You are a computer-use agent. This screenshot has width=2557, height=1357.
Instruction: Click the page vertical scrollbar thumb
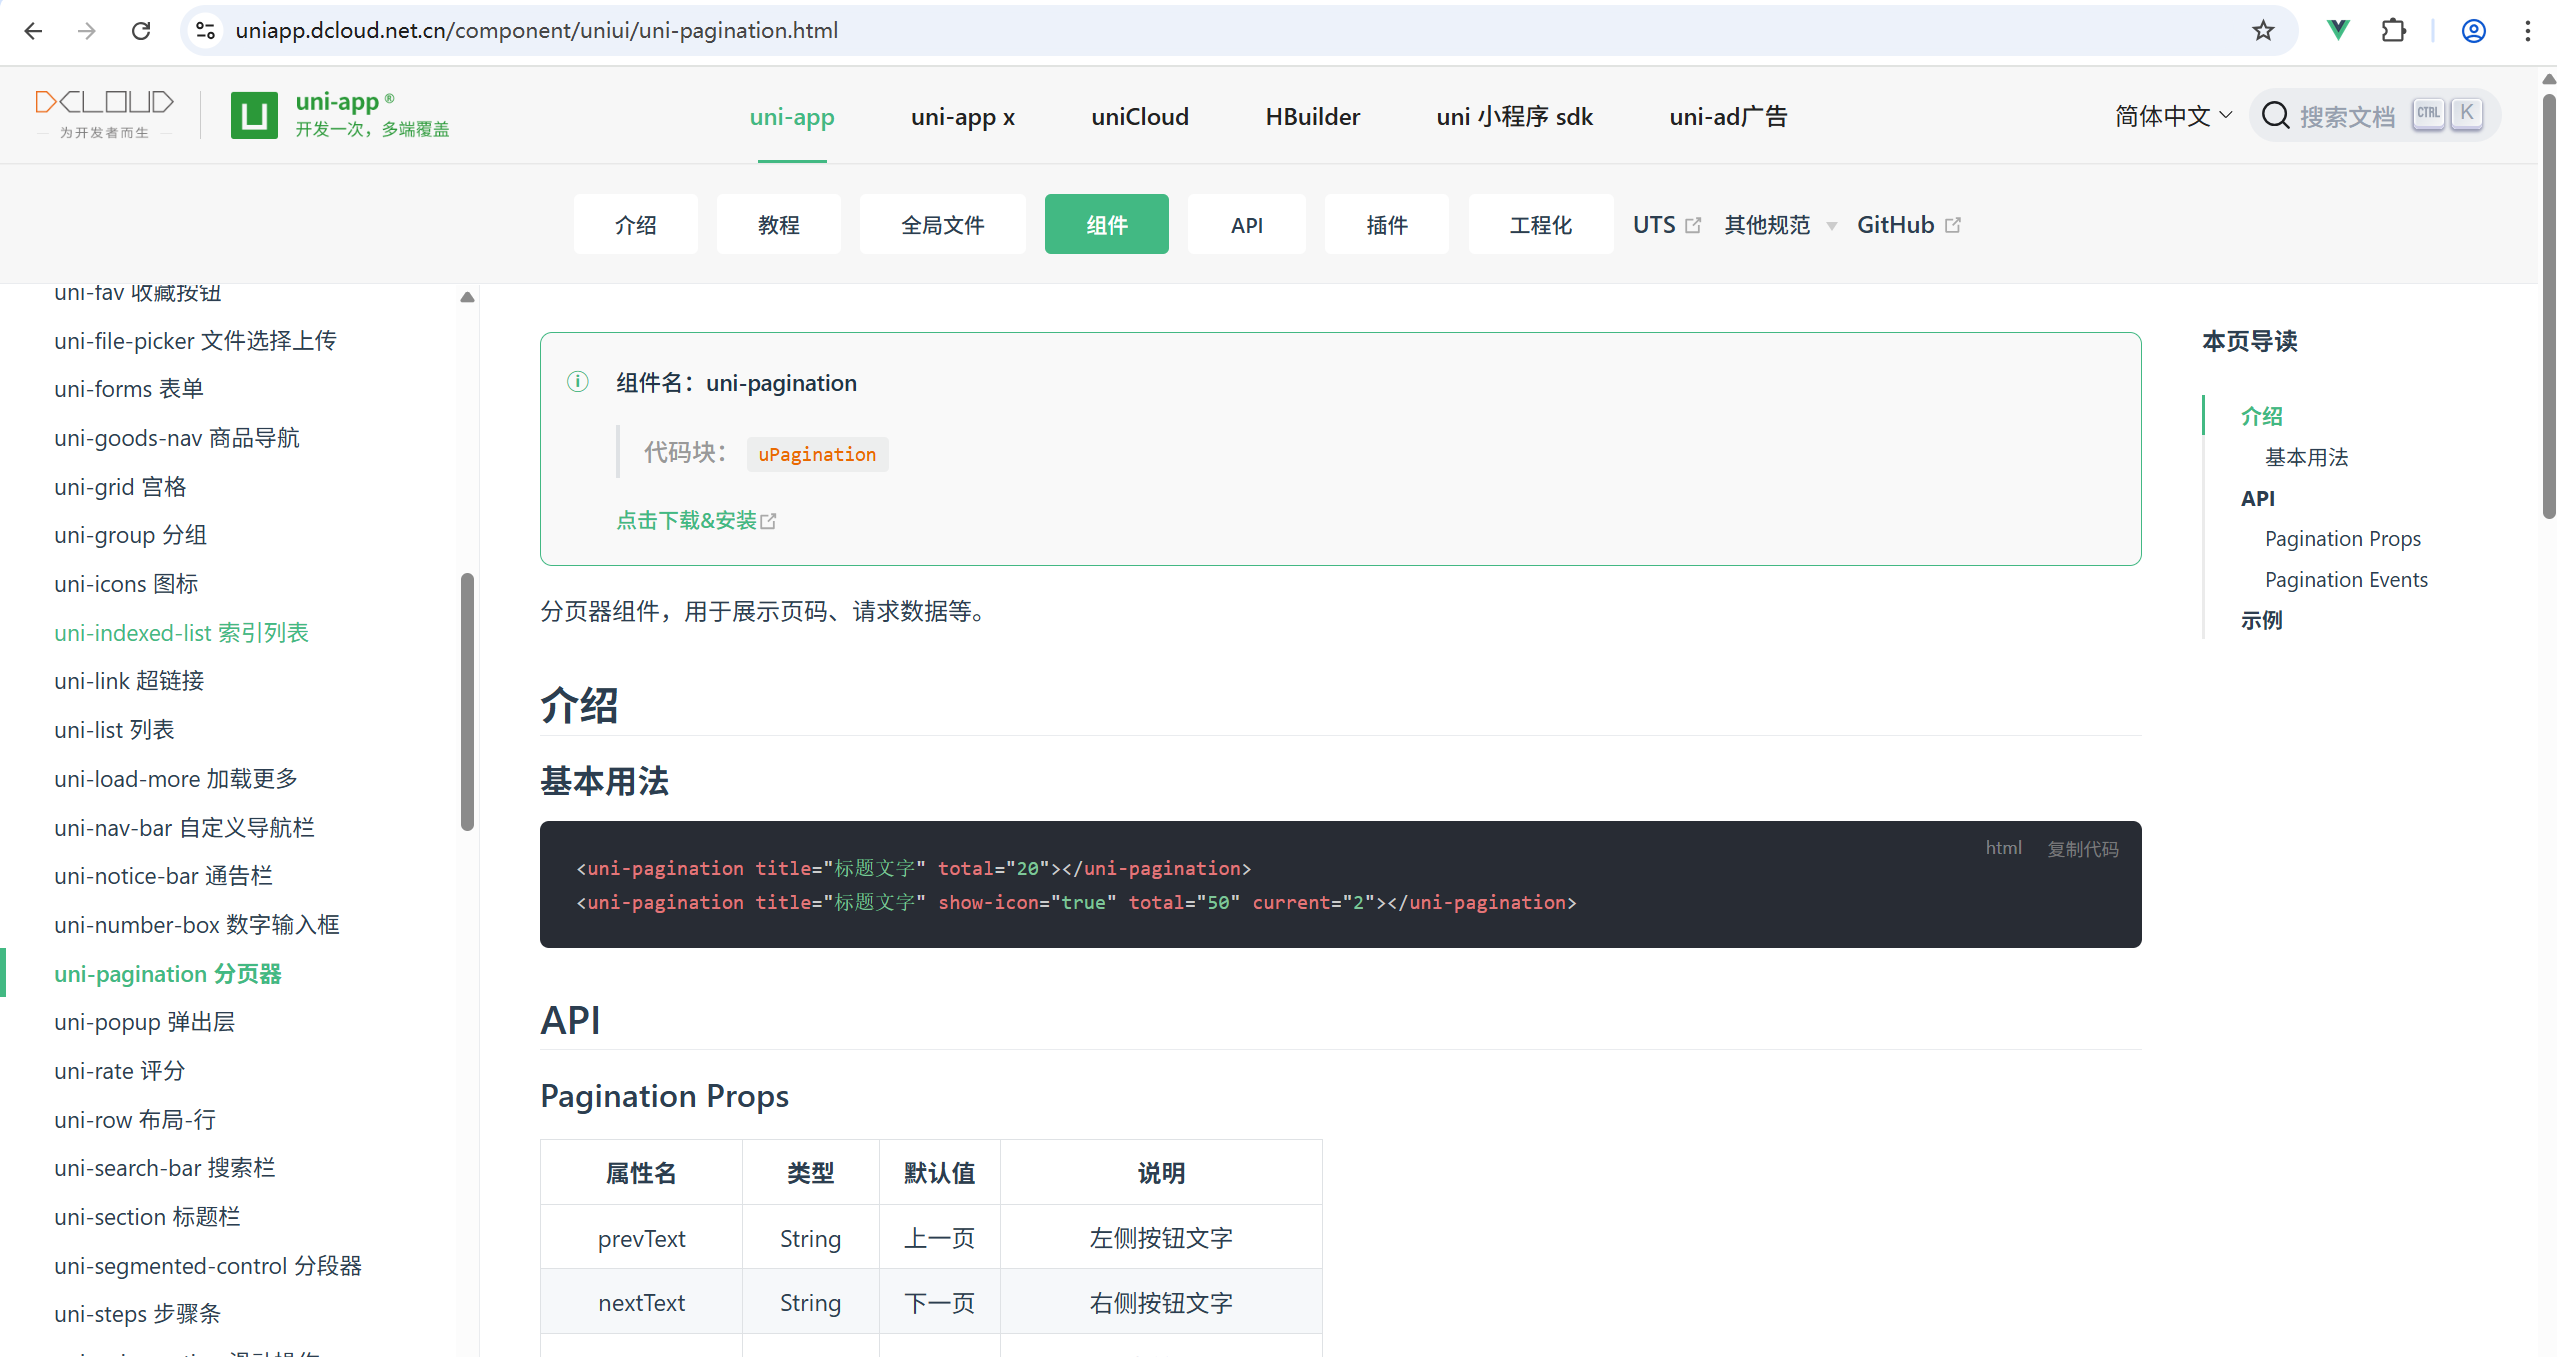2548,305
